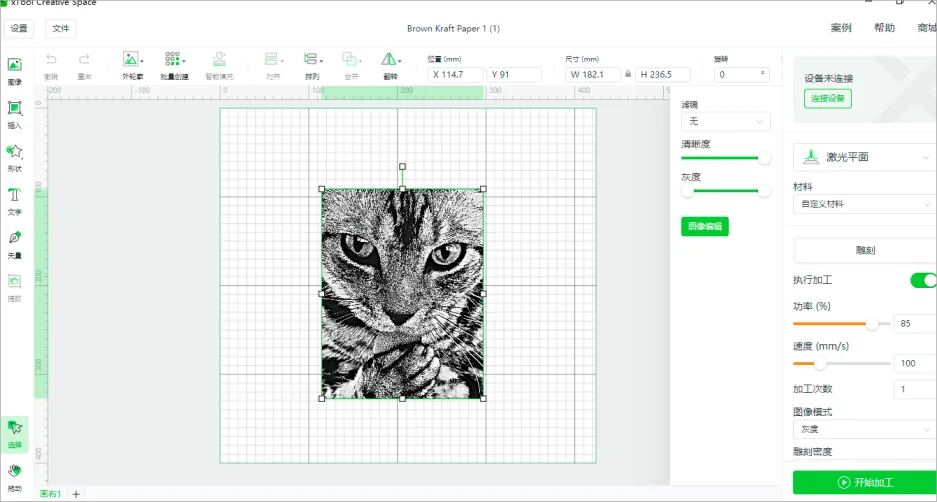Open the 帮助 (help) menu item
The image size is (937, 502).
pyautogui.click(x=884, y=28)
